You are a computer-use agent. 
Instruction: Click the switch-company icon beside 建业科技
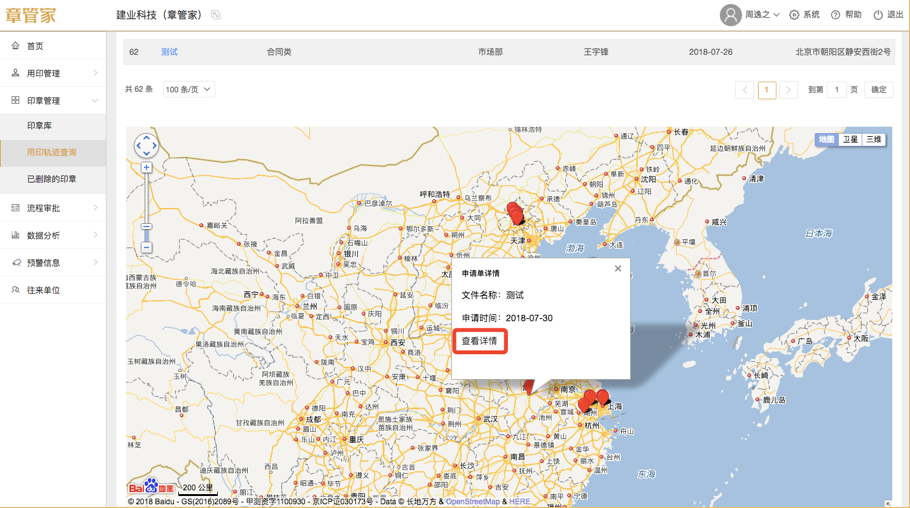pos(216,15)
